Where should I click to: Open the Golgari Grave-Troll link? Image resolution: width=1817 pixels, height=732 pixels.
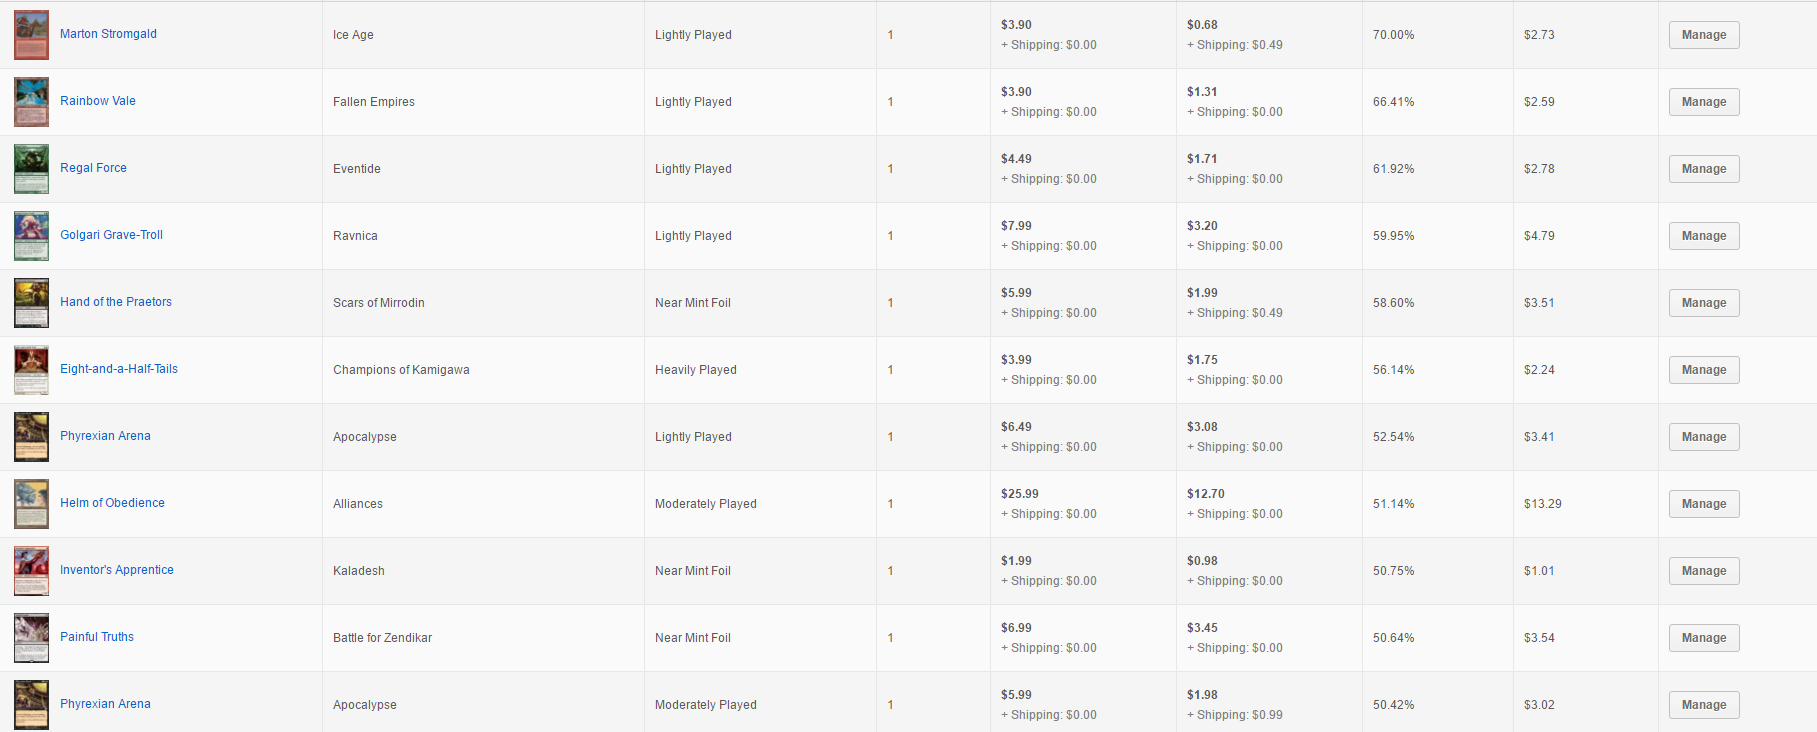pyautogui.click(x=111, y=235)
